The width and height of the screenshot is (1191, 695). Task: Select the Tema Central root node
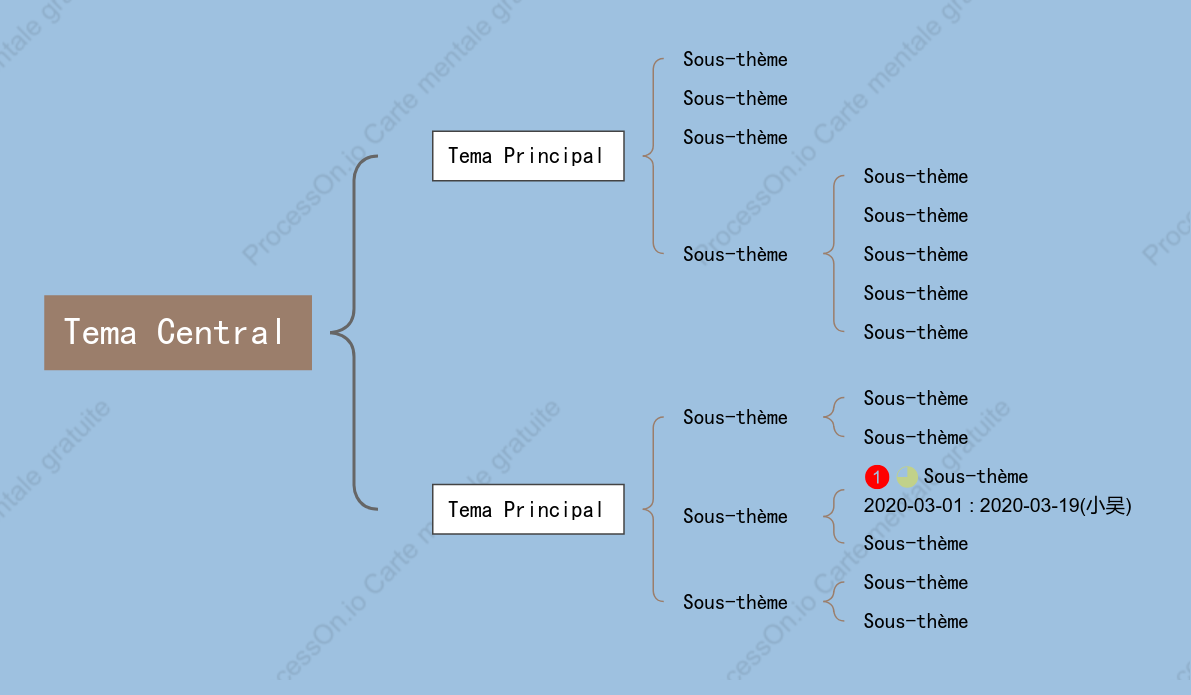click(x=178, y=333)
